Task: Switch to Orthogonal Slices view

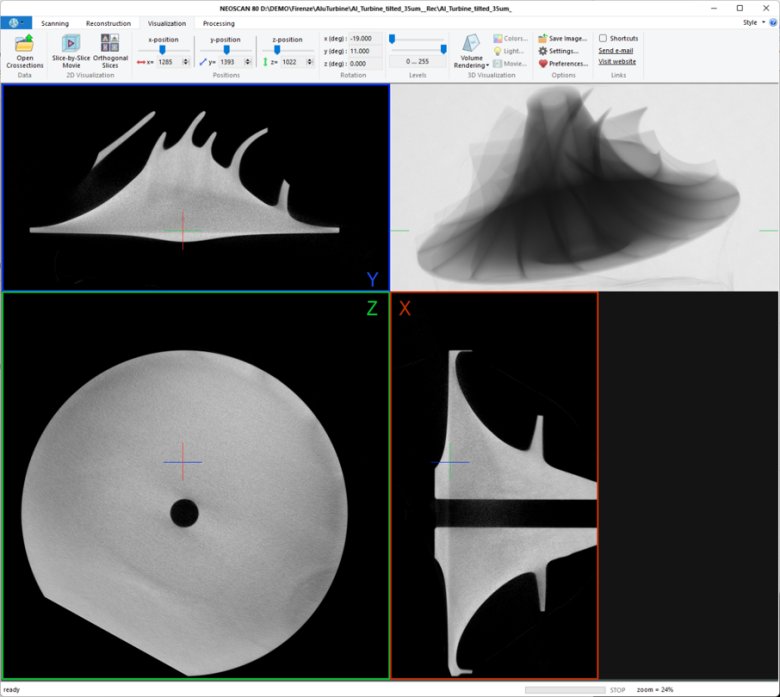Action: (x=110, y=45)
